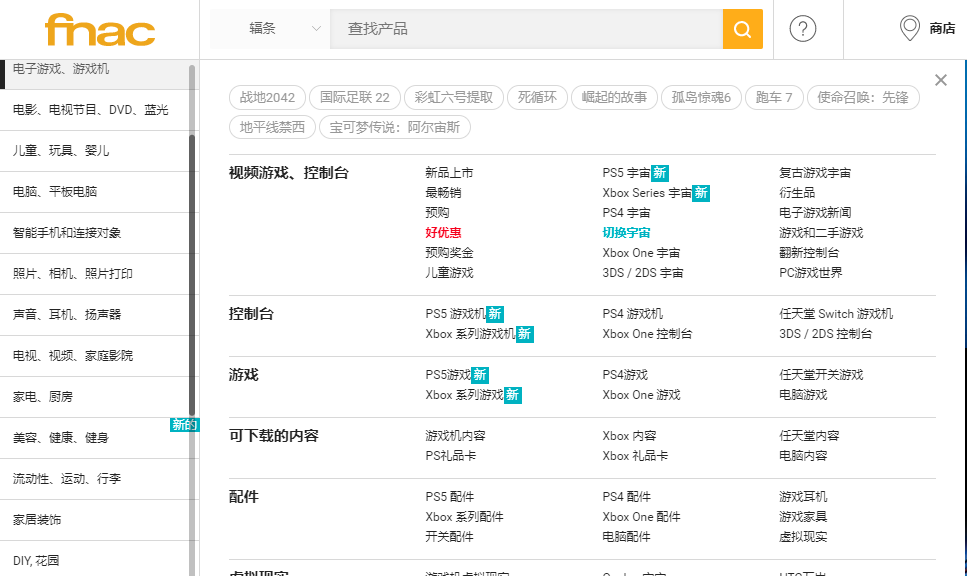This screenshot has width=967, height=576.
Task: Click the orange search magnifier button
Action: click(x=743, y=29)
